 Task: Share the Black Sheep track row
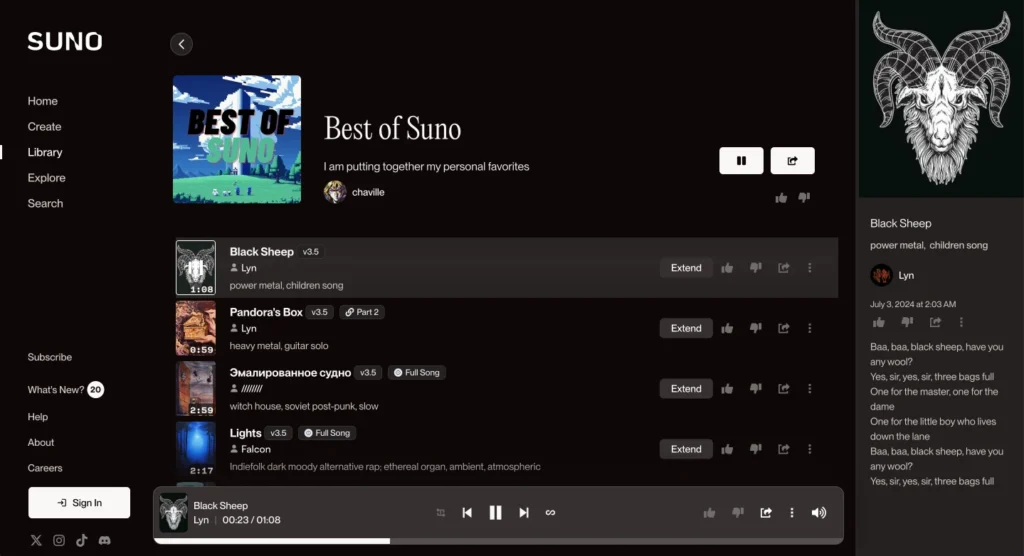click(x=784, y=268)
